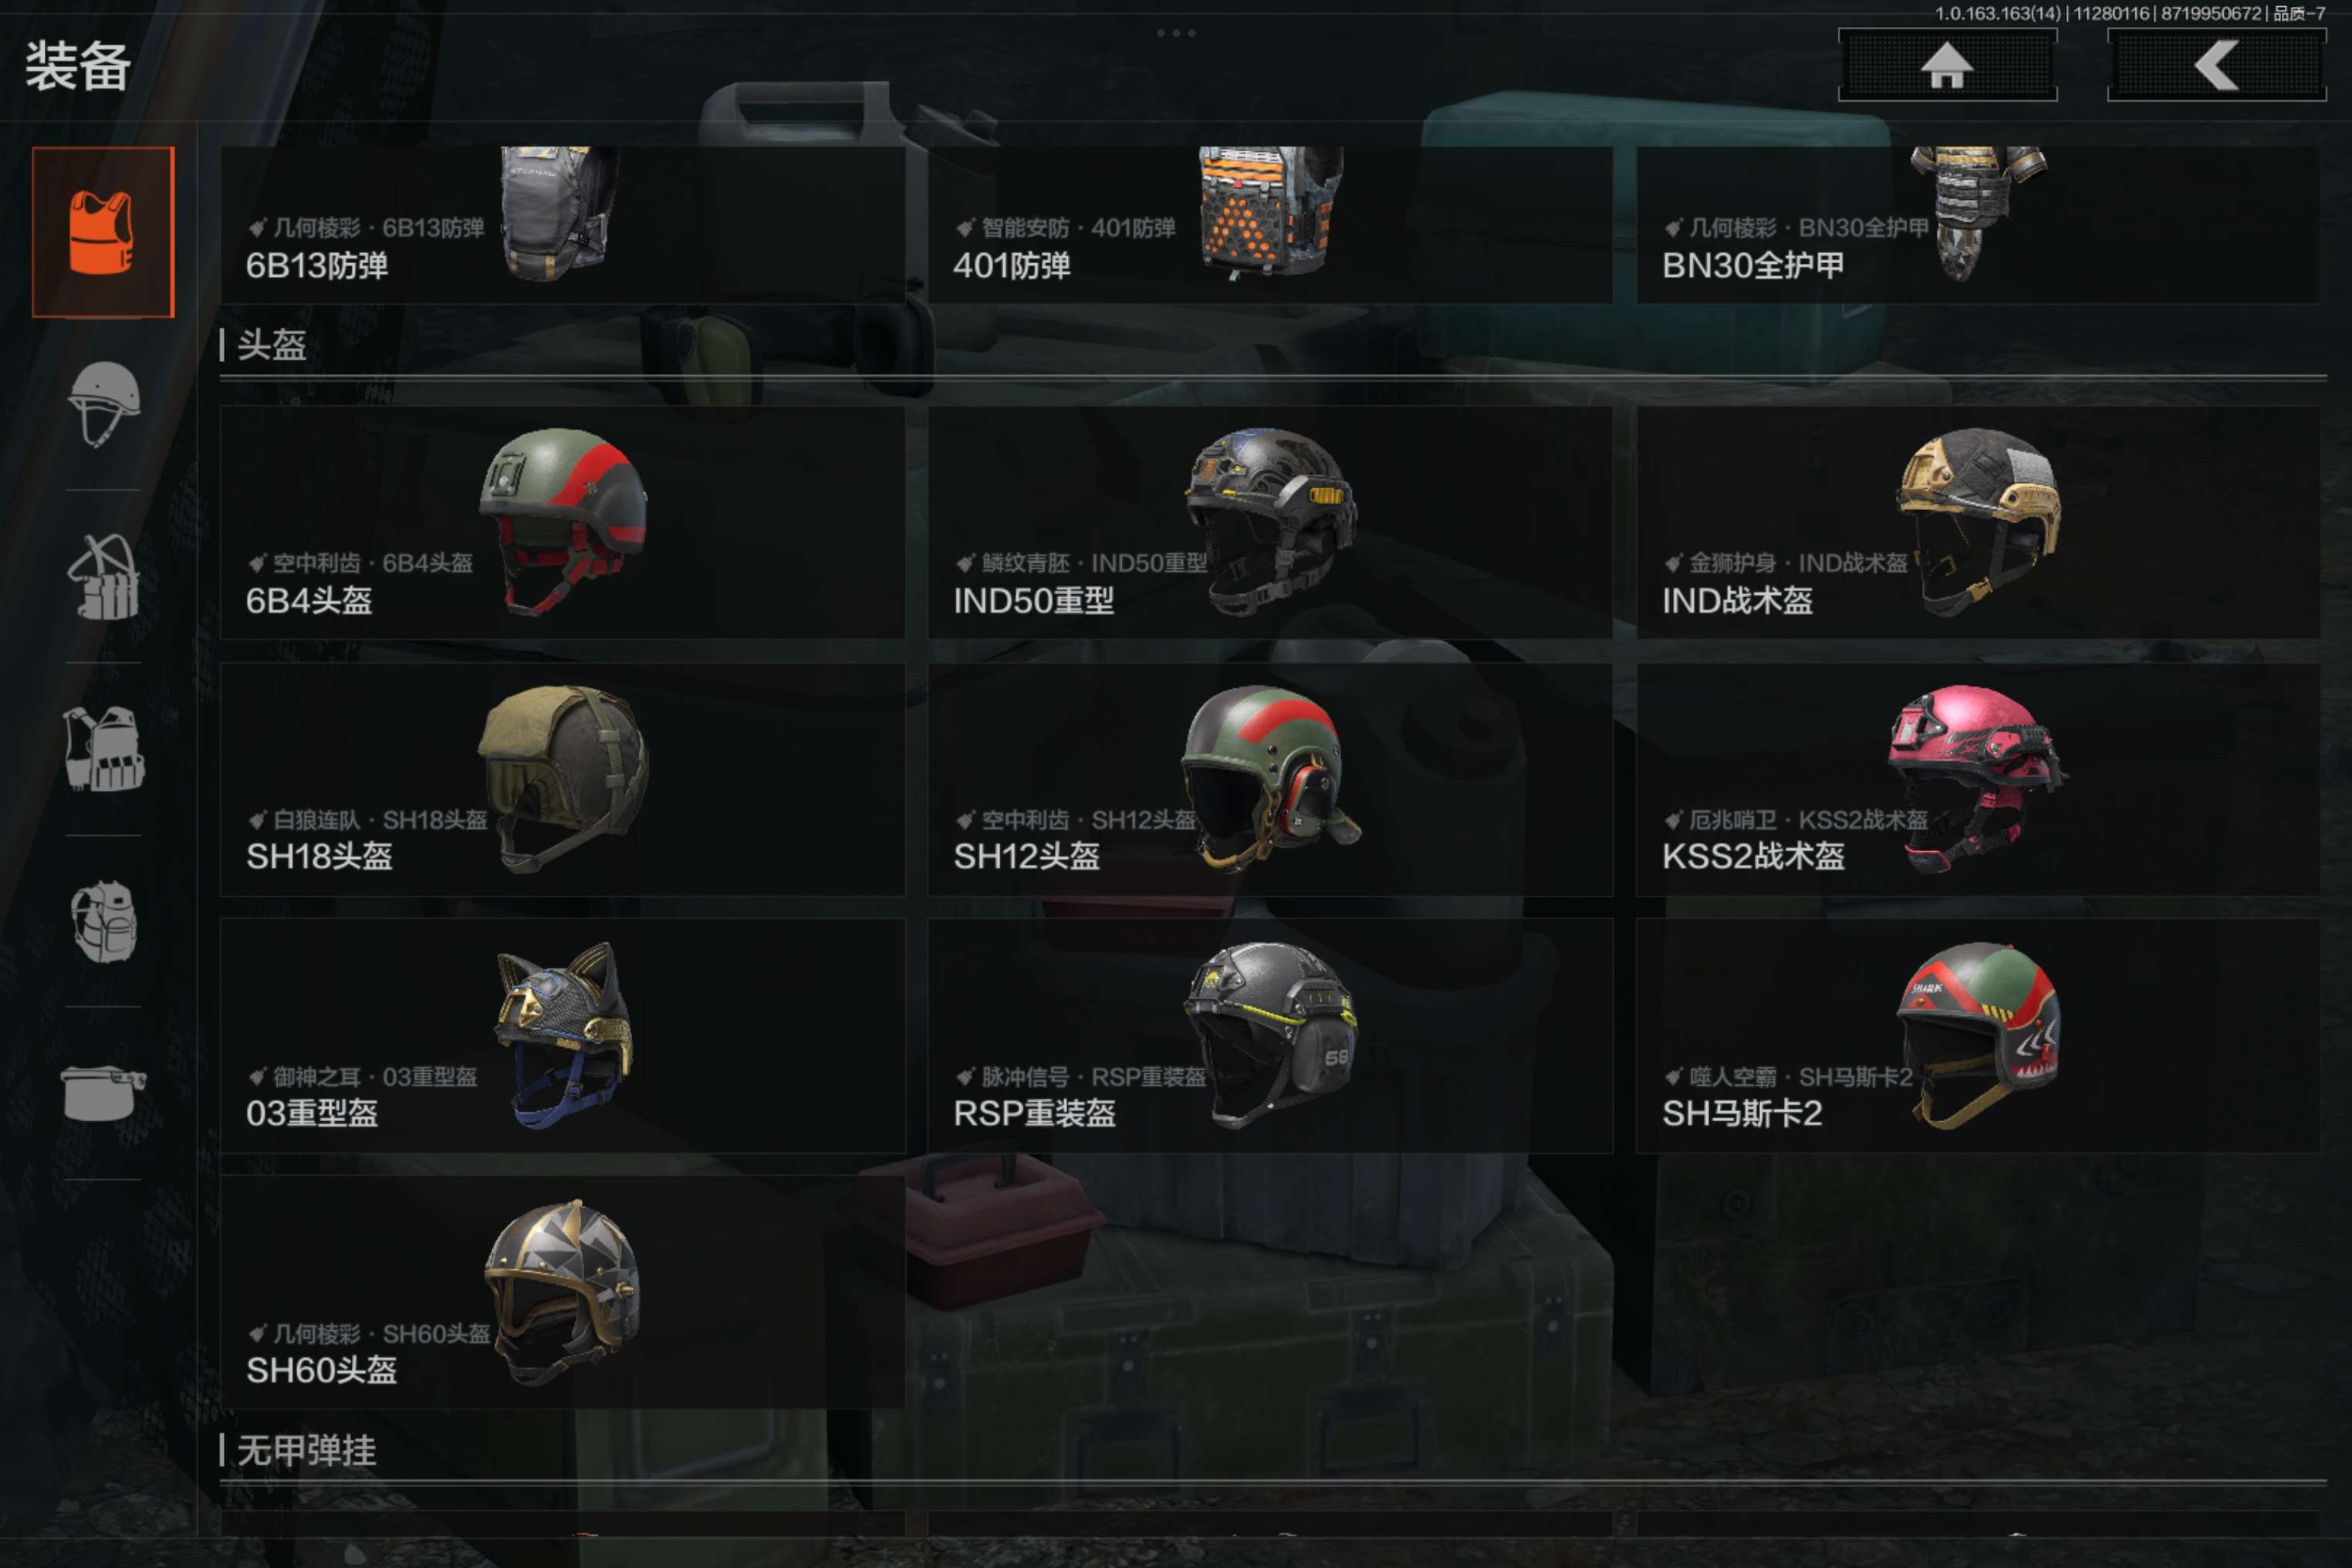
Task: Select the SH18头盔 item
Action: (563, 779)
